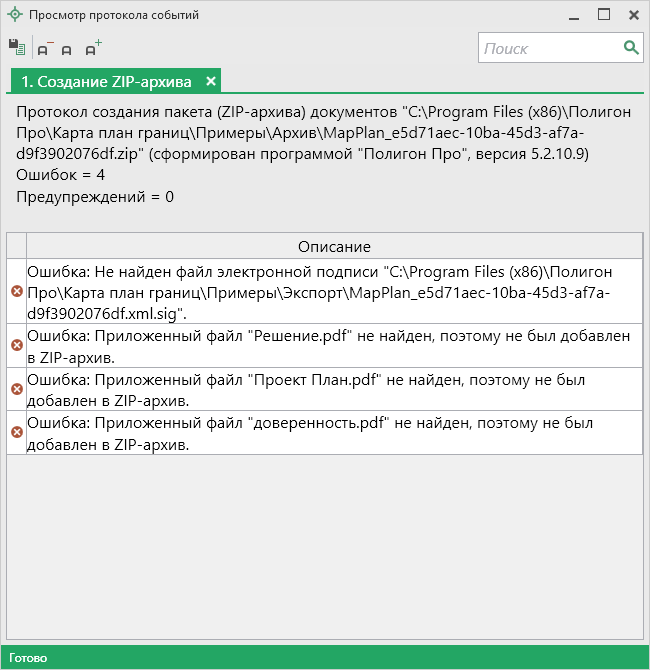Click error icon for Проект План.pdf row
Viewport: 650px width, 670px height.
click(16, 388)
